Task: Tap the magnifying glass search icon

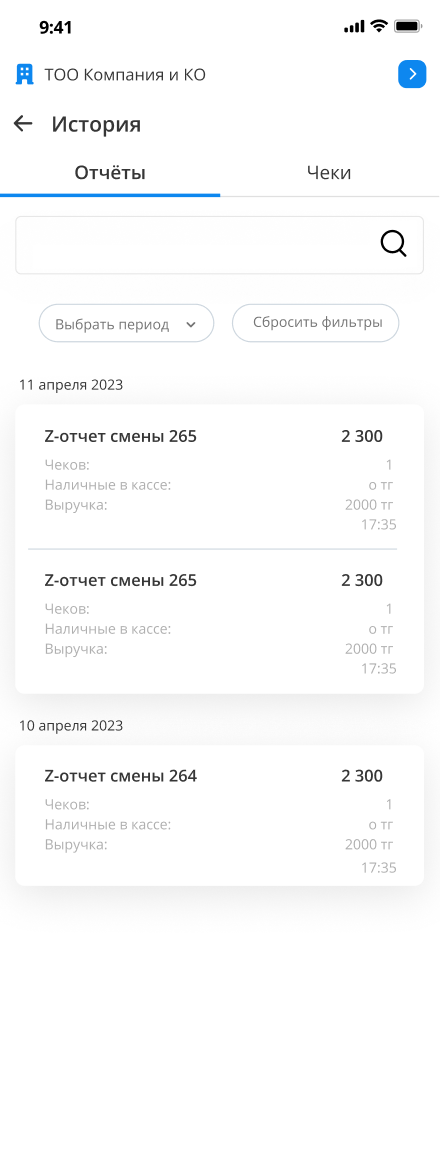Action: click(394, 244)
